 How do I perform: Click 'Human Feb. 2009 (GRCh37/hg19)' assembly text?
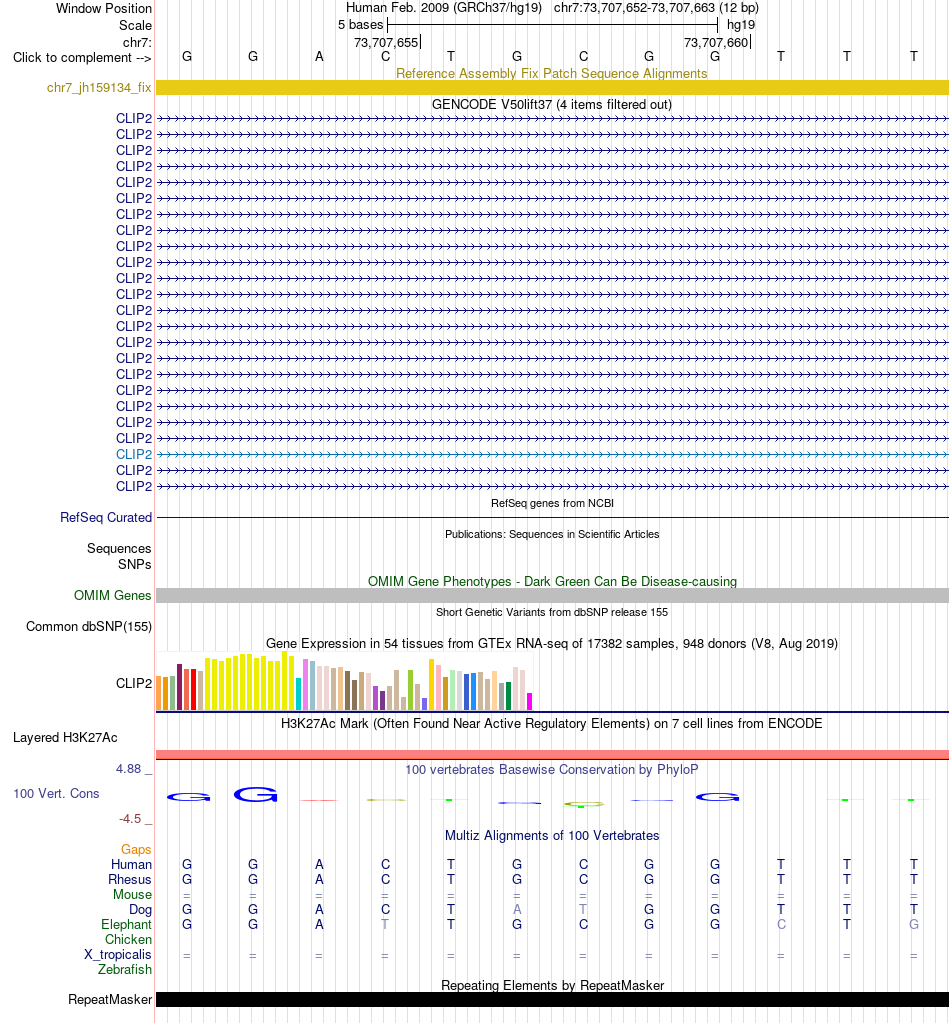(x=444, y=8)
